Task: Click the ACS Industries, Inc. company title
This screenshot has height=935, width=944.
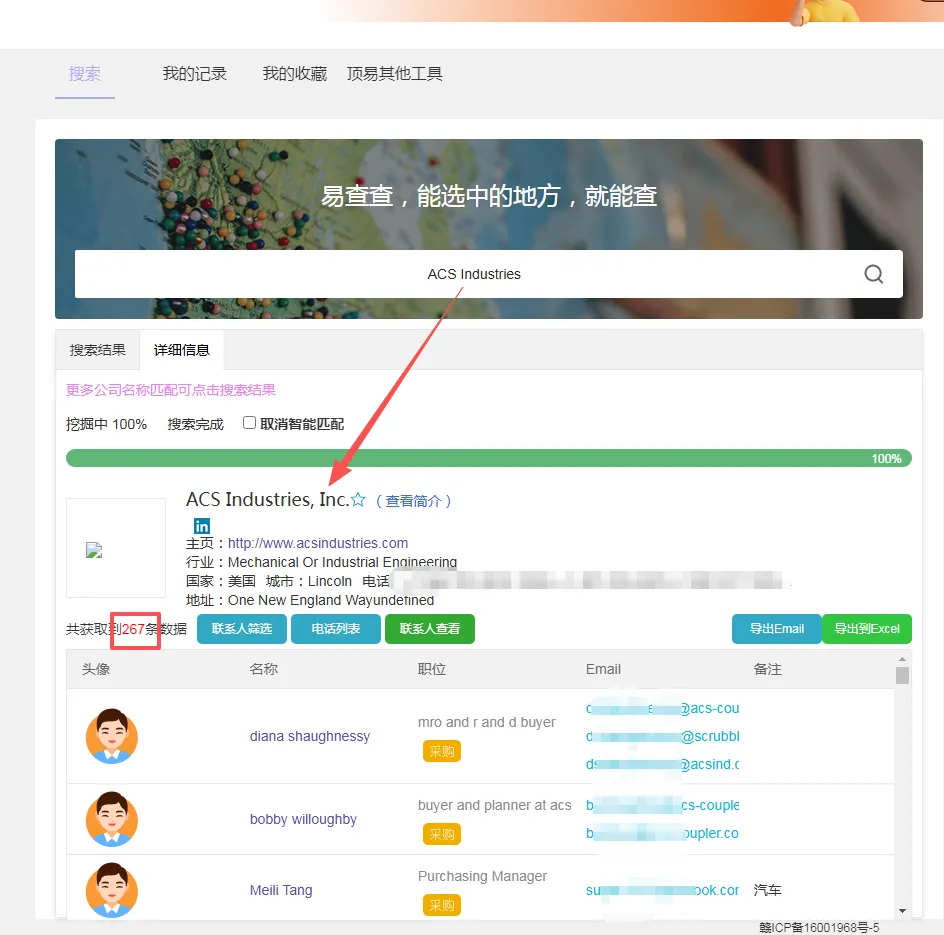Action: [267, 500]
